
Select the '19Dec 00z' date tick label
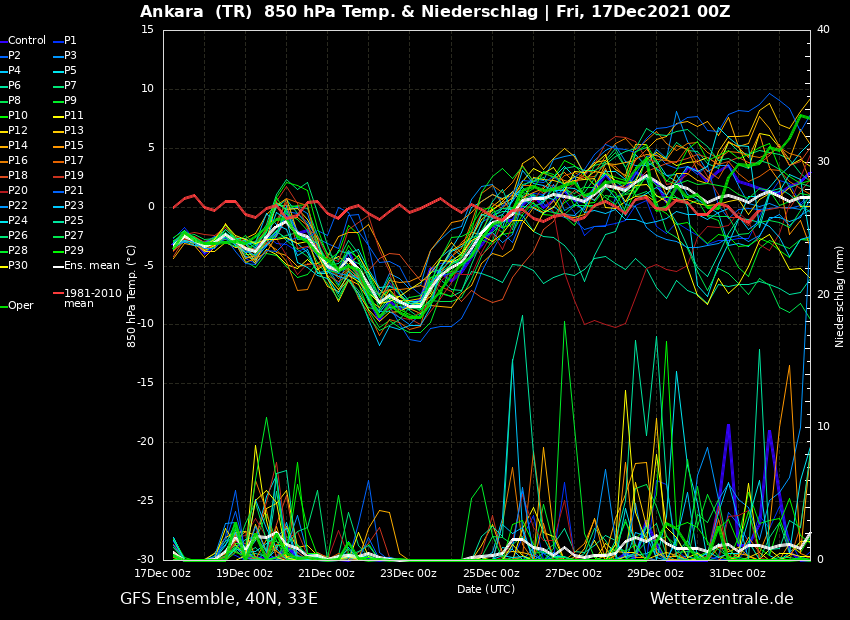coord(245,573)
